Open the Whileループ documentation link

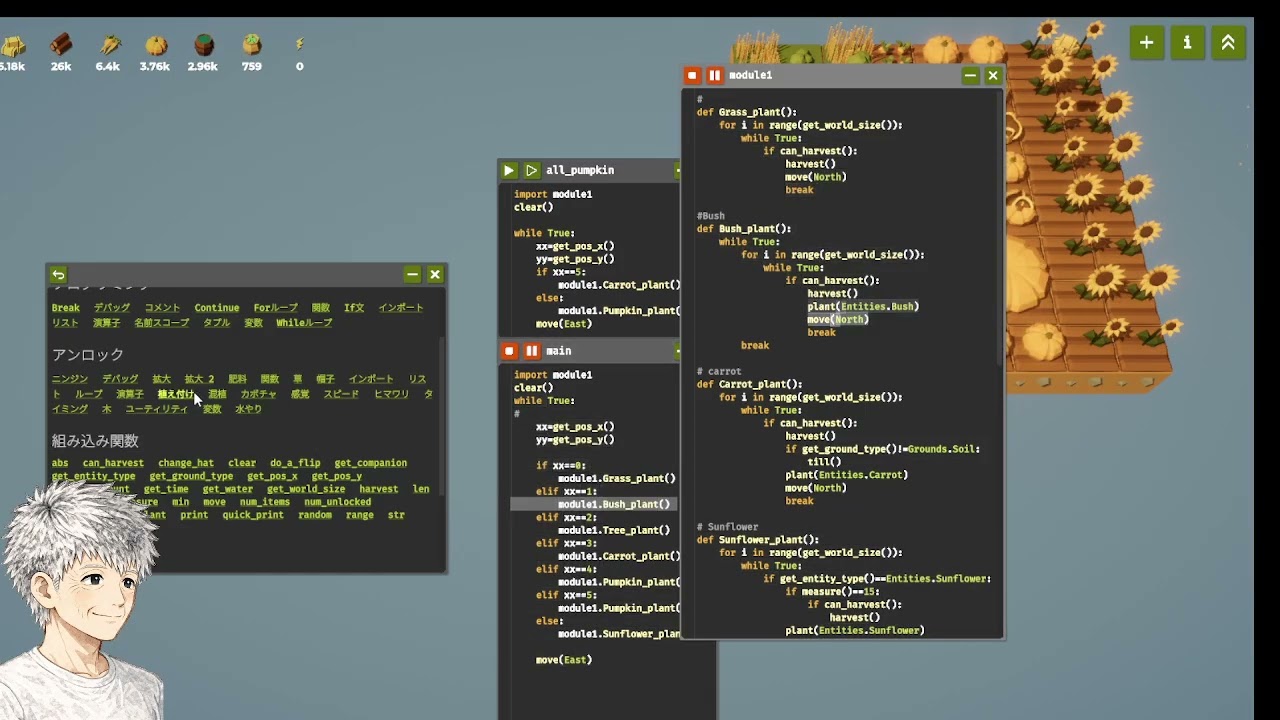click(x=304, y=323)
